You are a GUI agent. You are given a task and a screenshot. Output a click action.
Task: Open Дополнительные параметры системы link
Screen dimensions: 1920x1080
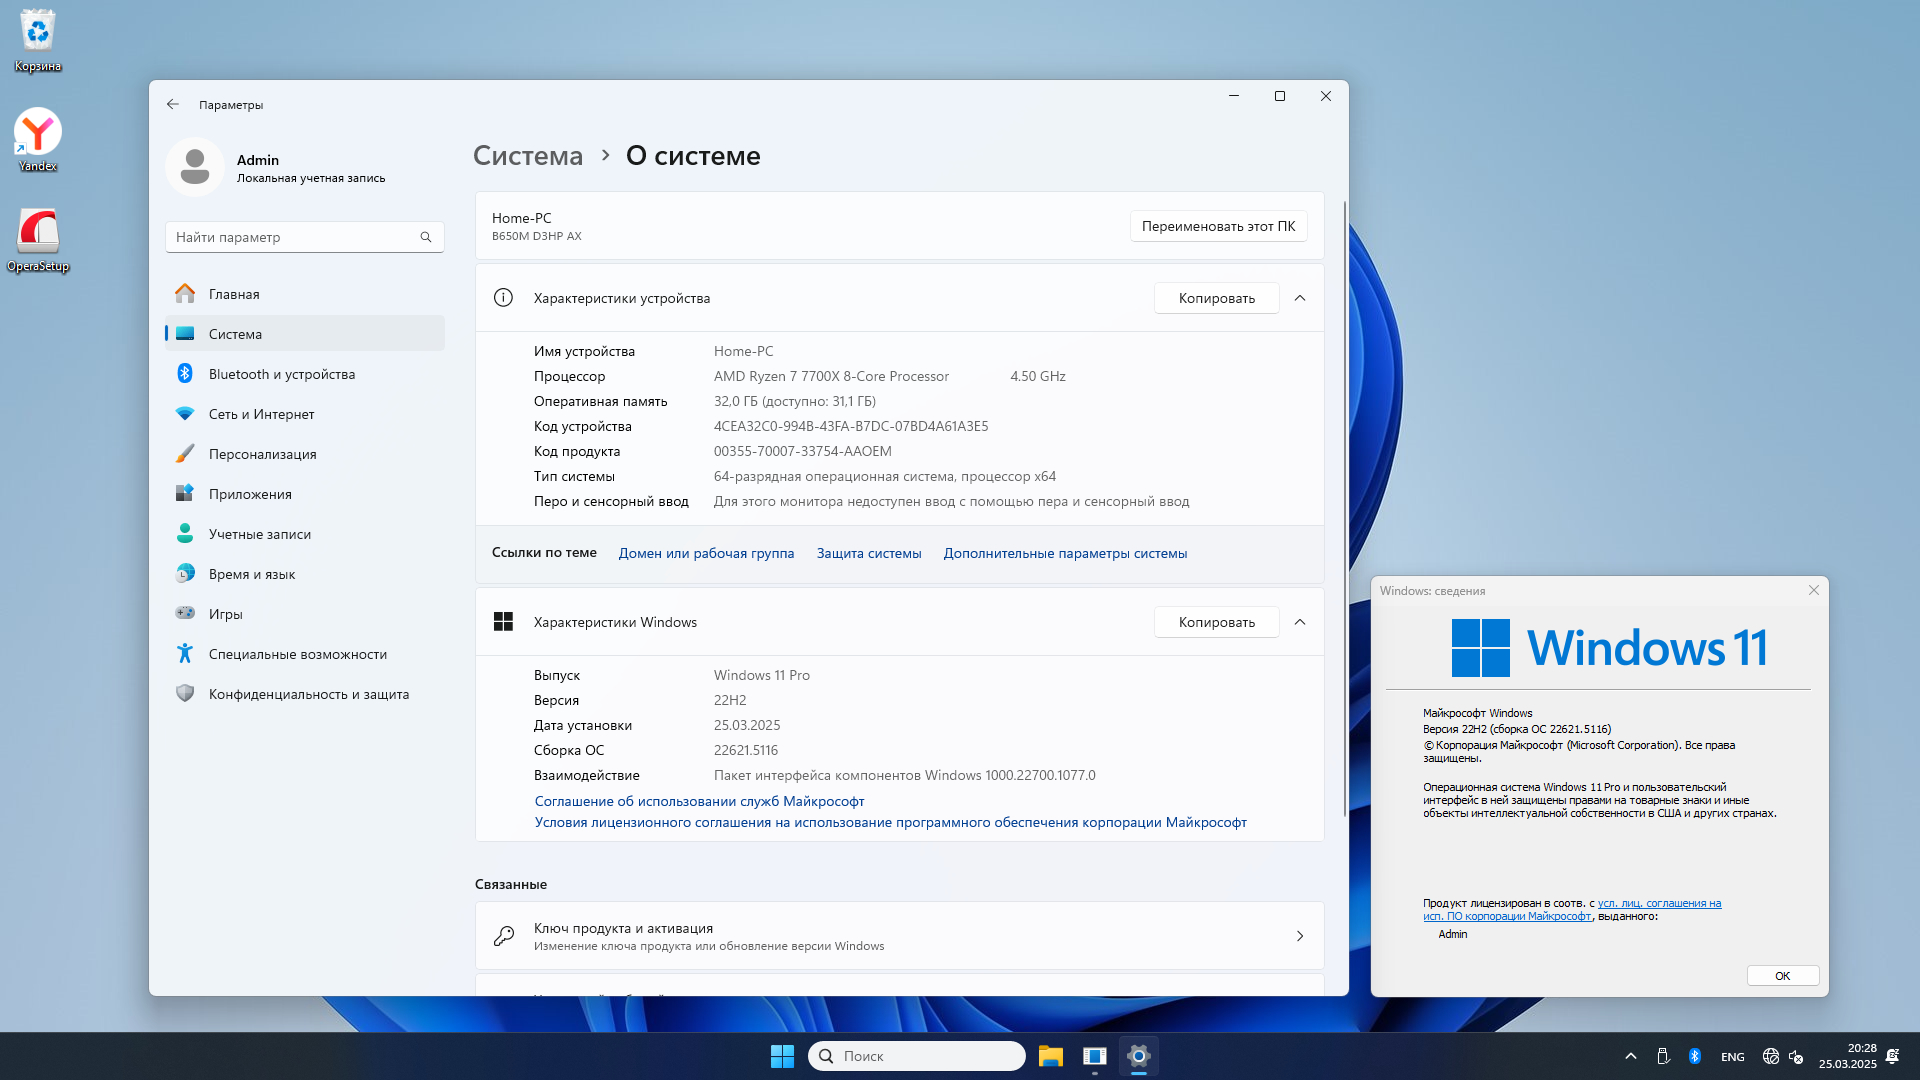click(1065, 553)
